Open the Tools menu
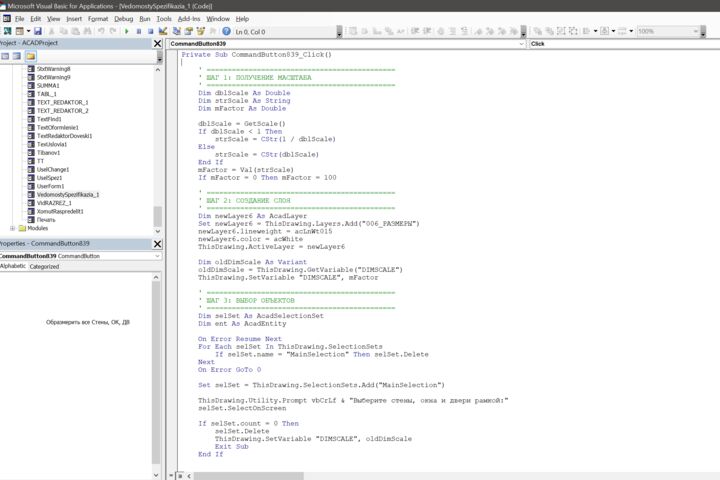720x480 pixels. [x=164, y=19]
